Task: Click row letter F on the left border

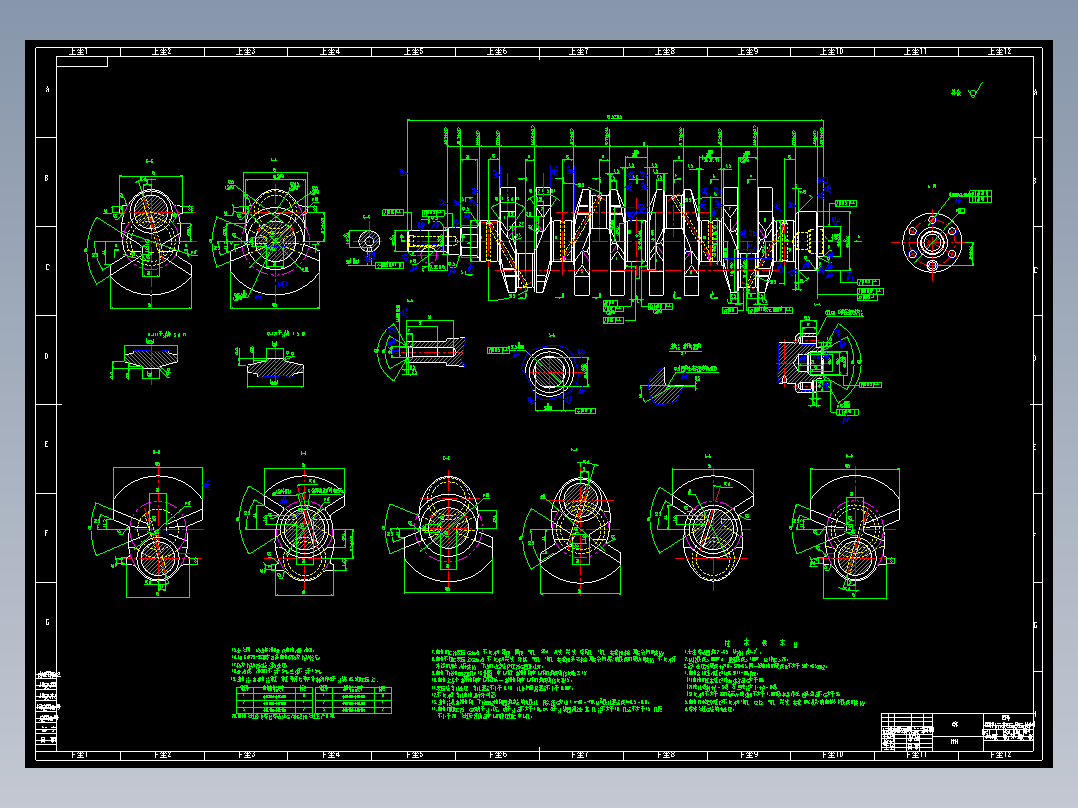Action: (x=47, y=533)
